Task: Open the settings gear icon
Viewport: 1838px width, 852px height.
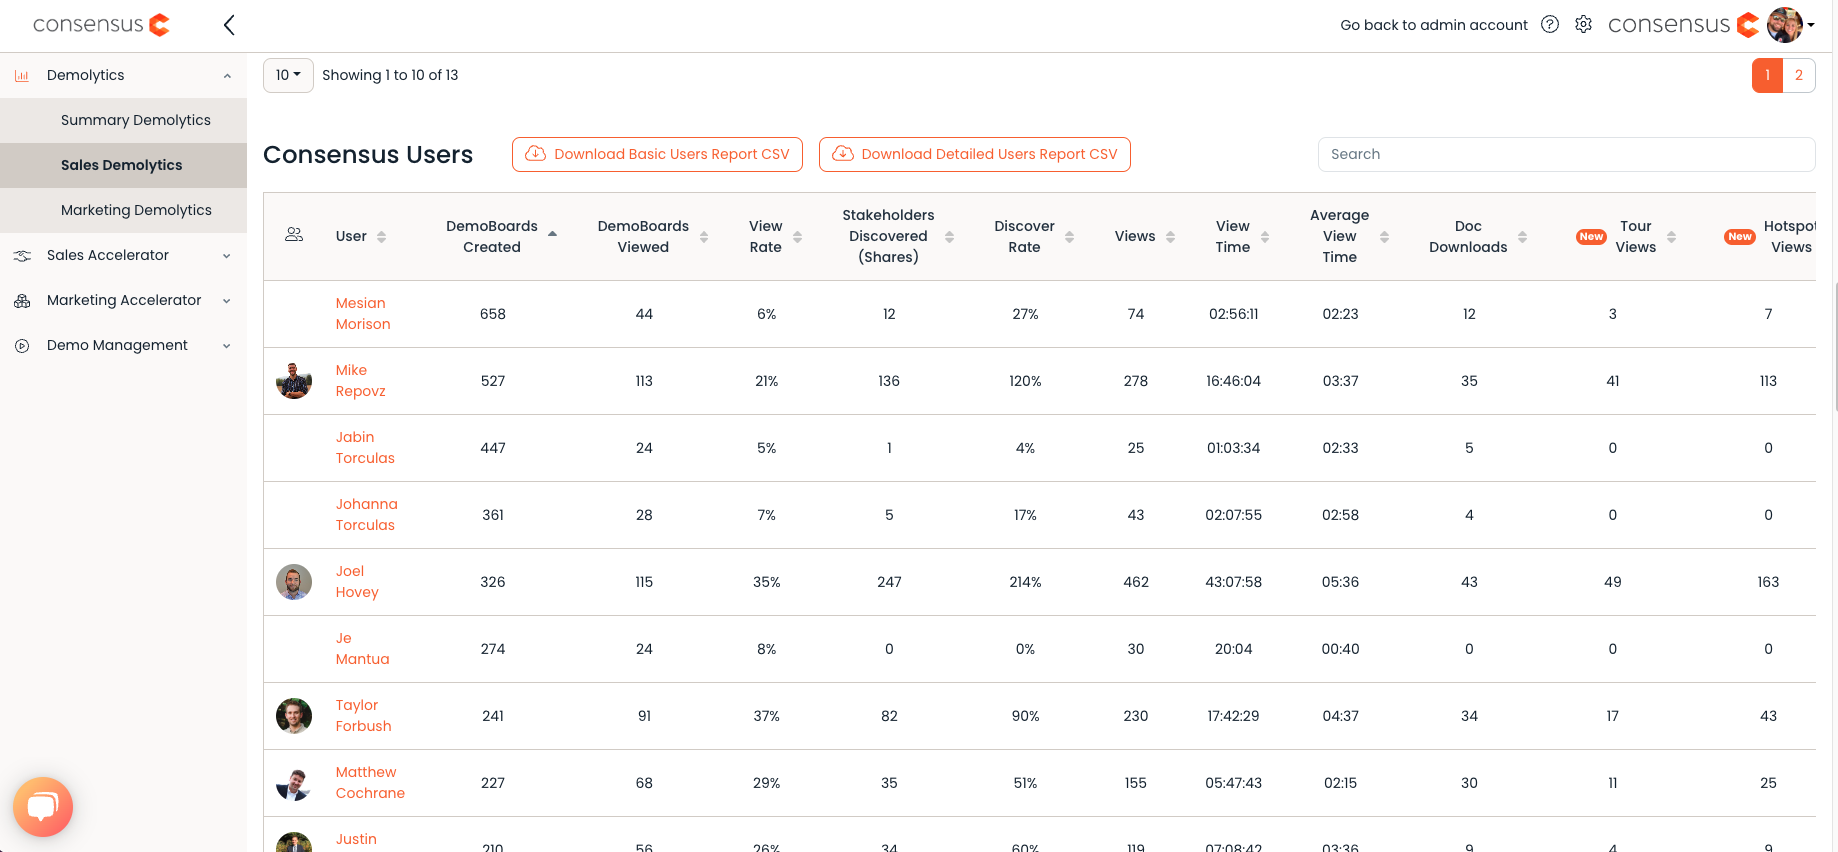Action: (x=1583, y=25)
